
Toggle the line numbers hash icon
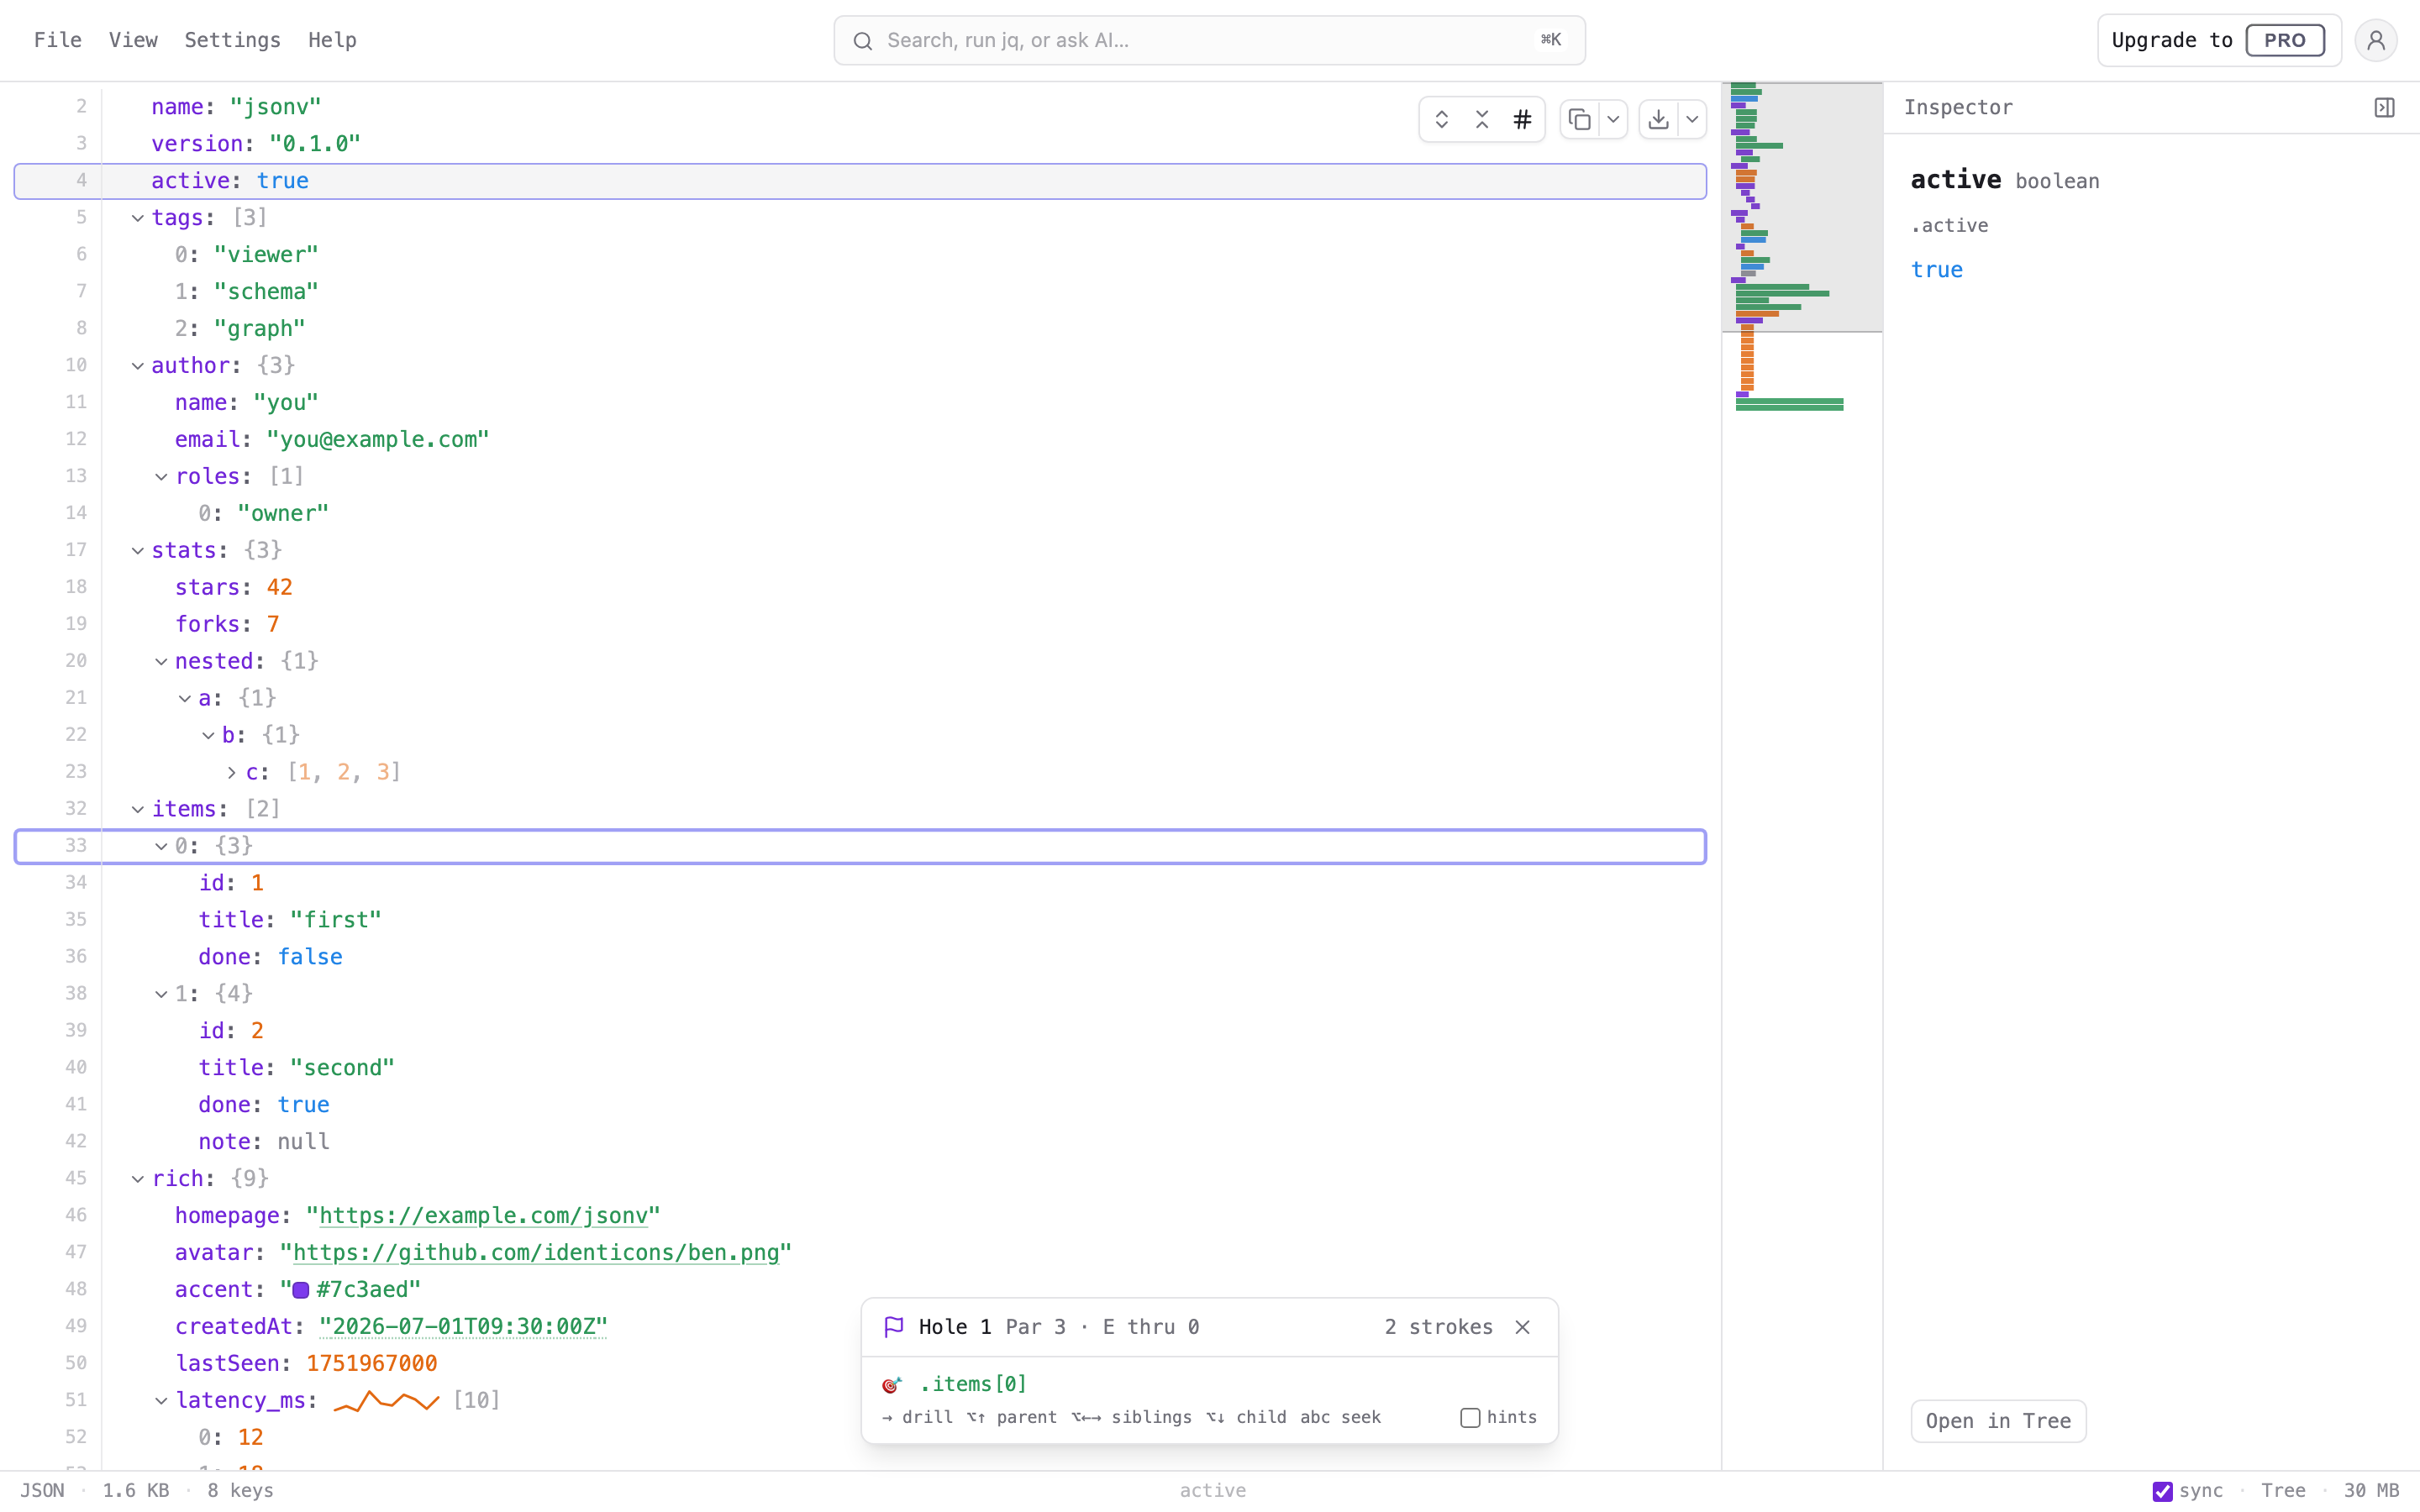point(1522,120)
